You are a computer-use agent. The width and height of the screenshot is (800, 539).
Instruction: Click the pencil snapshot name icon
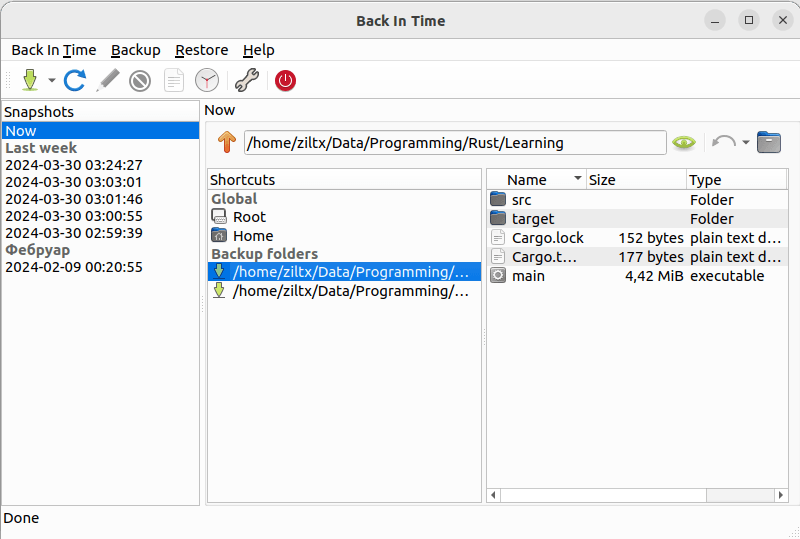click(x=108, y=80)
